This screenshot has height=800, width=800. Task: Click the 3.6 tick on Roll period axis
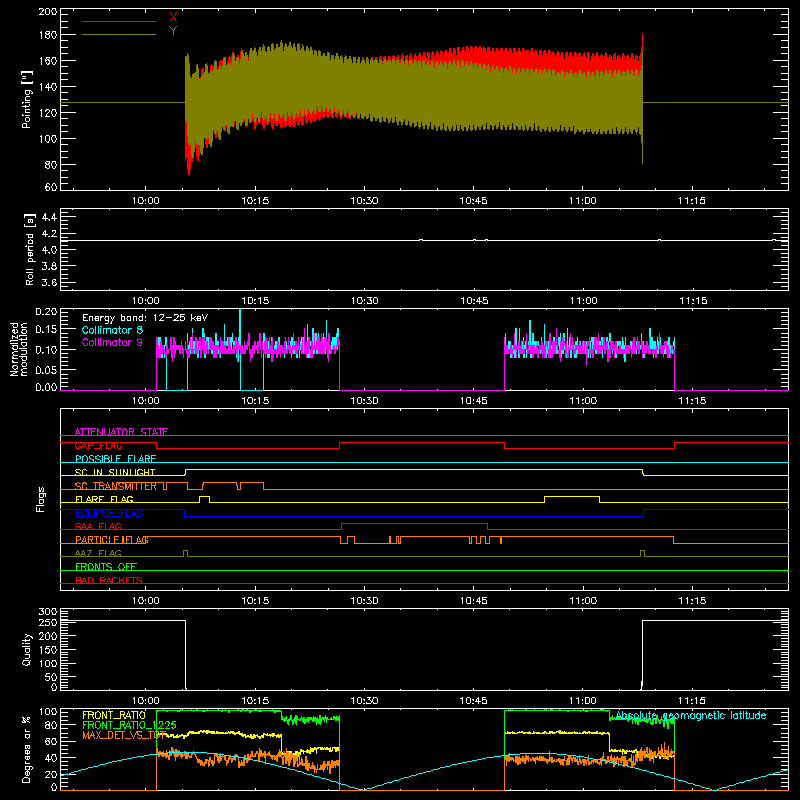coord(48,282)
